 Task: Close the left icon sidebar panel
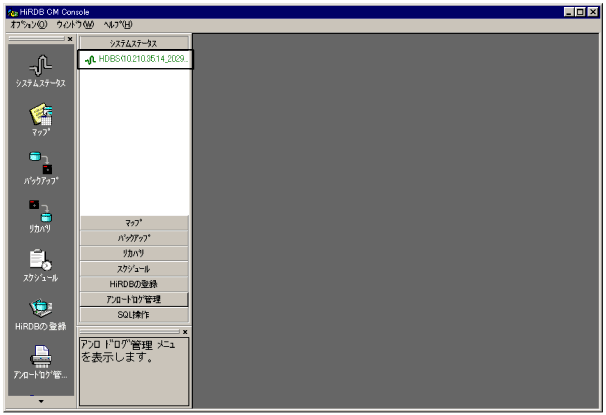[x=70, y=39]
